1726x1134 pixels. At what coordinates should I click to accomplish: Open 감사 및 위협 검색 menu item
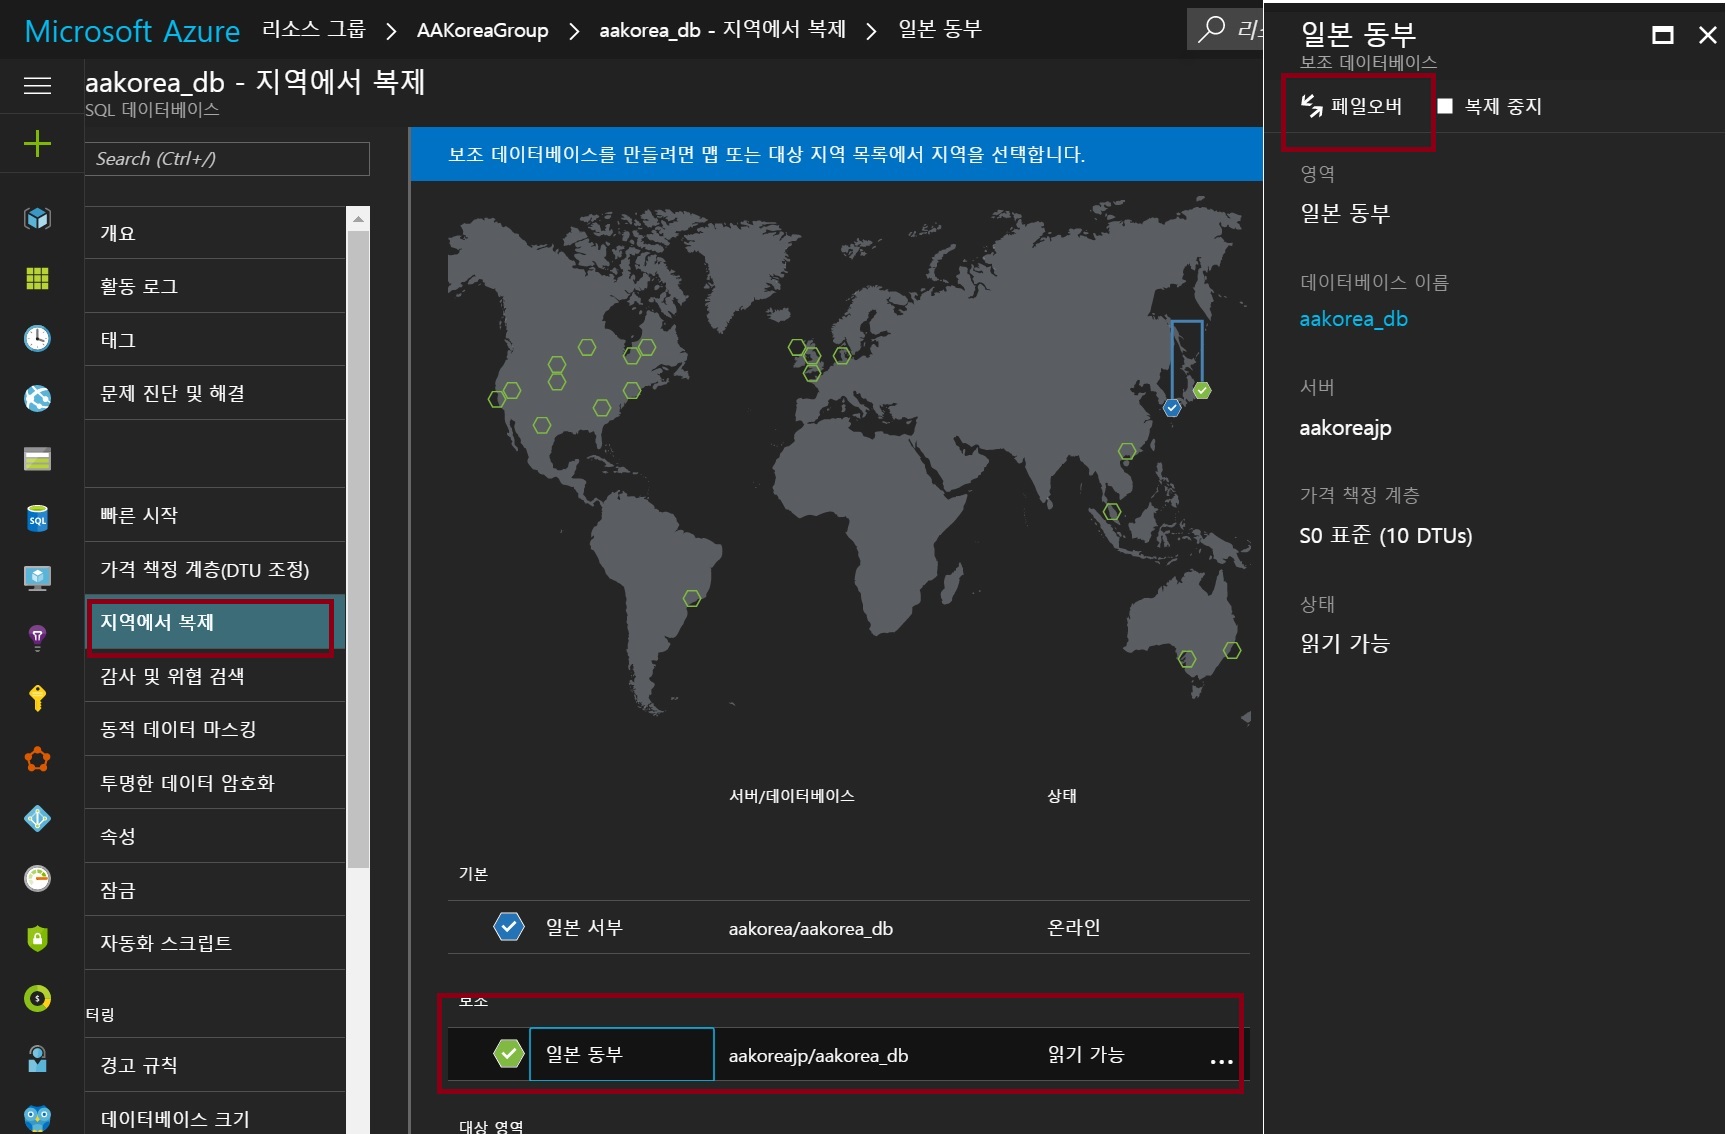215,676
